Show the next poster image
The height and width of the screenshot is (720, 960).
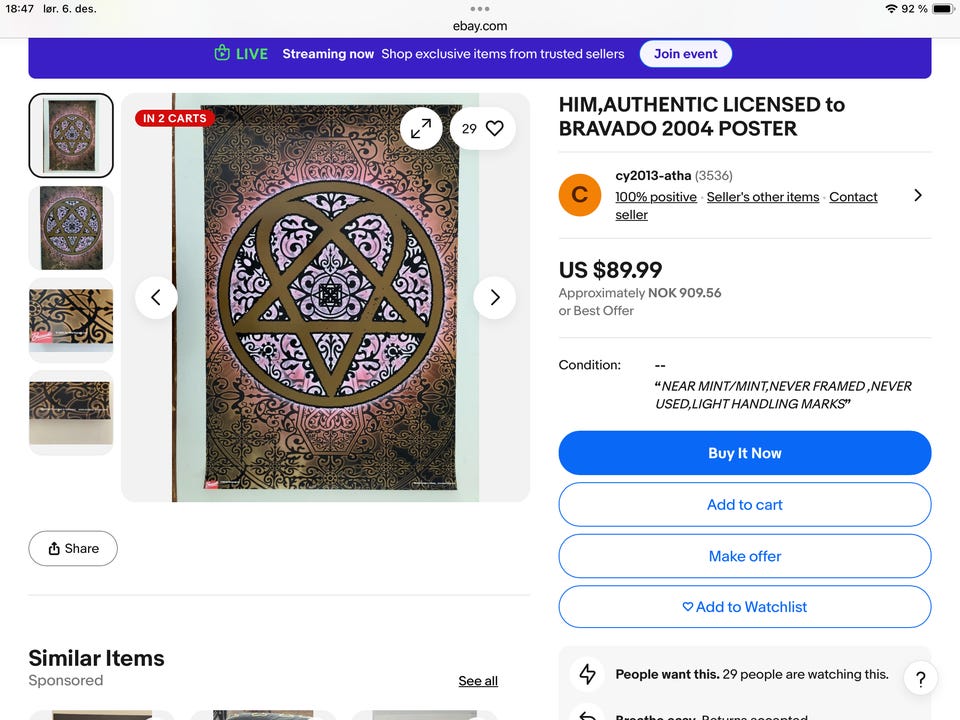click(494, 297)
